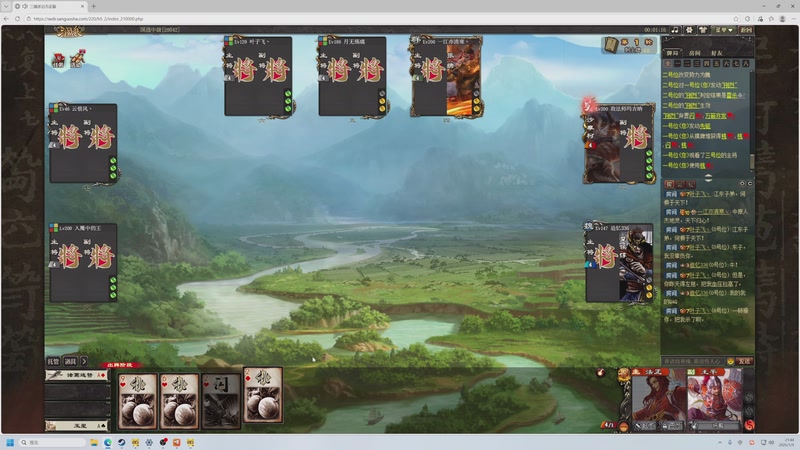Select the 八 seat filter button
The image size is (800, 450).
(745, 63)
